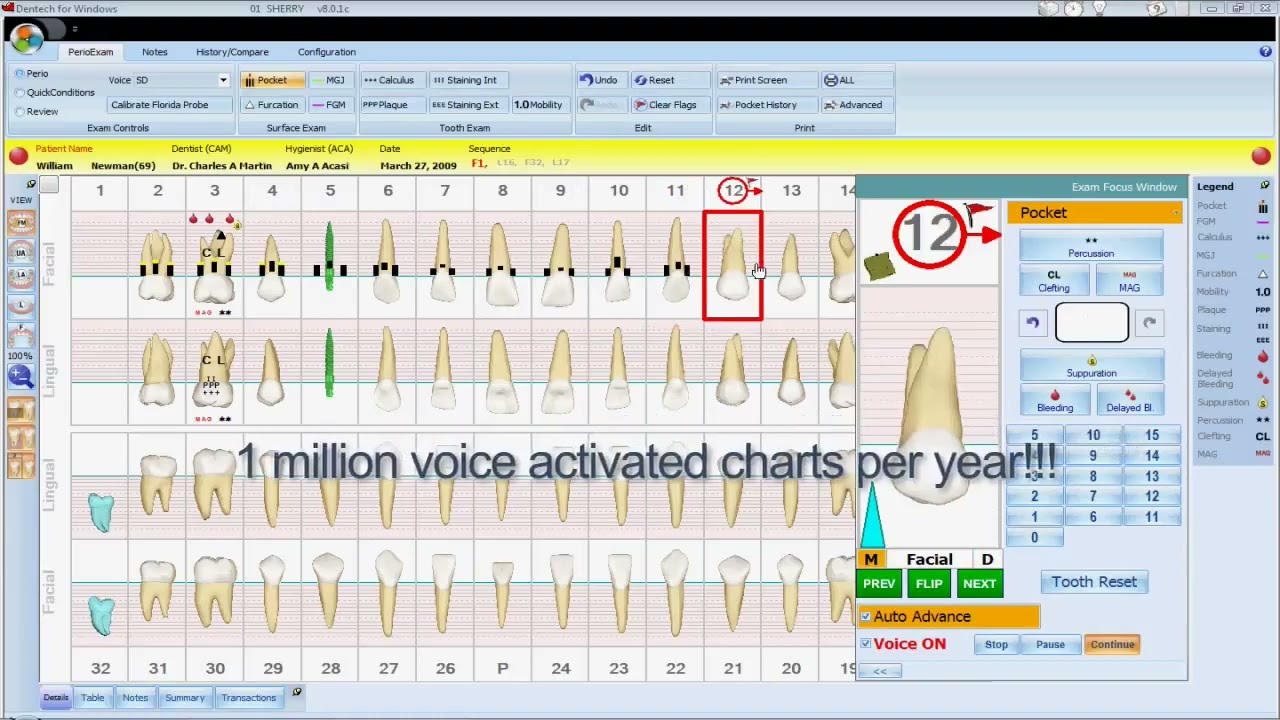Switch to the Notes ribbon tab

(x=154, y=52)
